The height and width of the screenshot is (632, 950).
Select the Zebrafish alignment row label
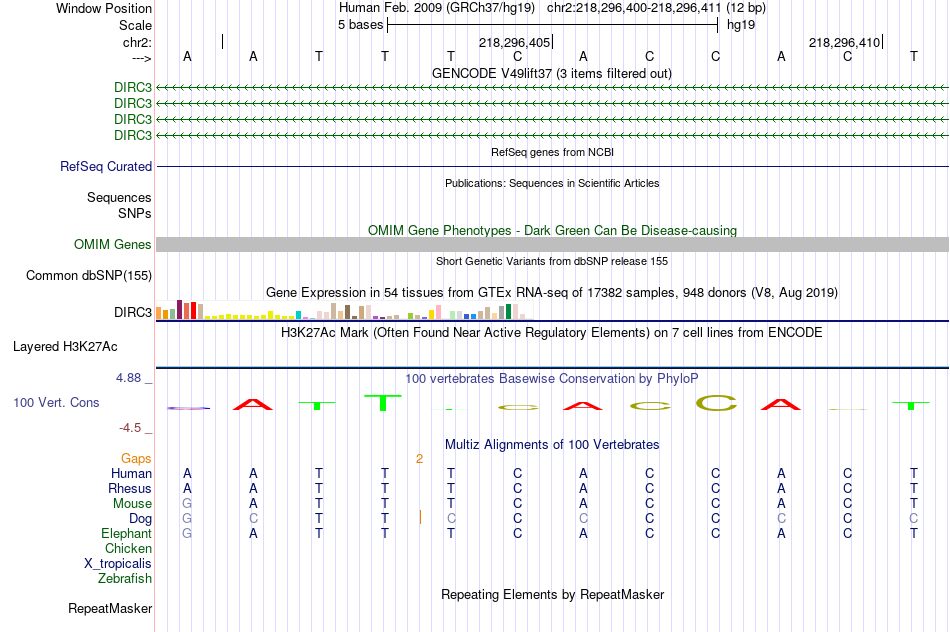click(125, 579)
